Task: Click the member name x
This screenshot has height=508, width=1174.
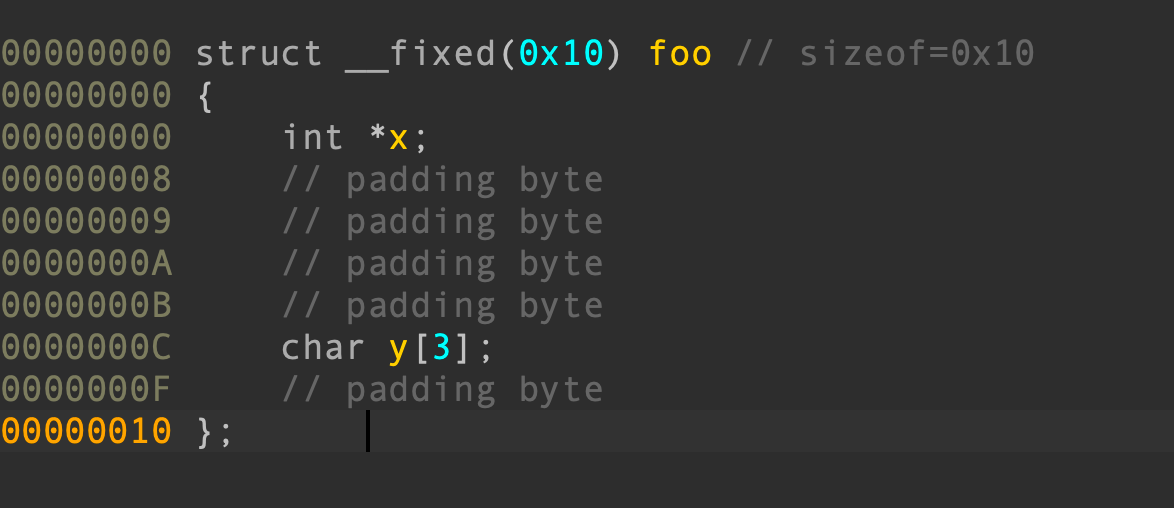Action: [399, 137]
